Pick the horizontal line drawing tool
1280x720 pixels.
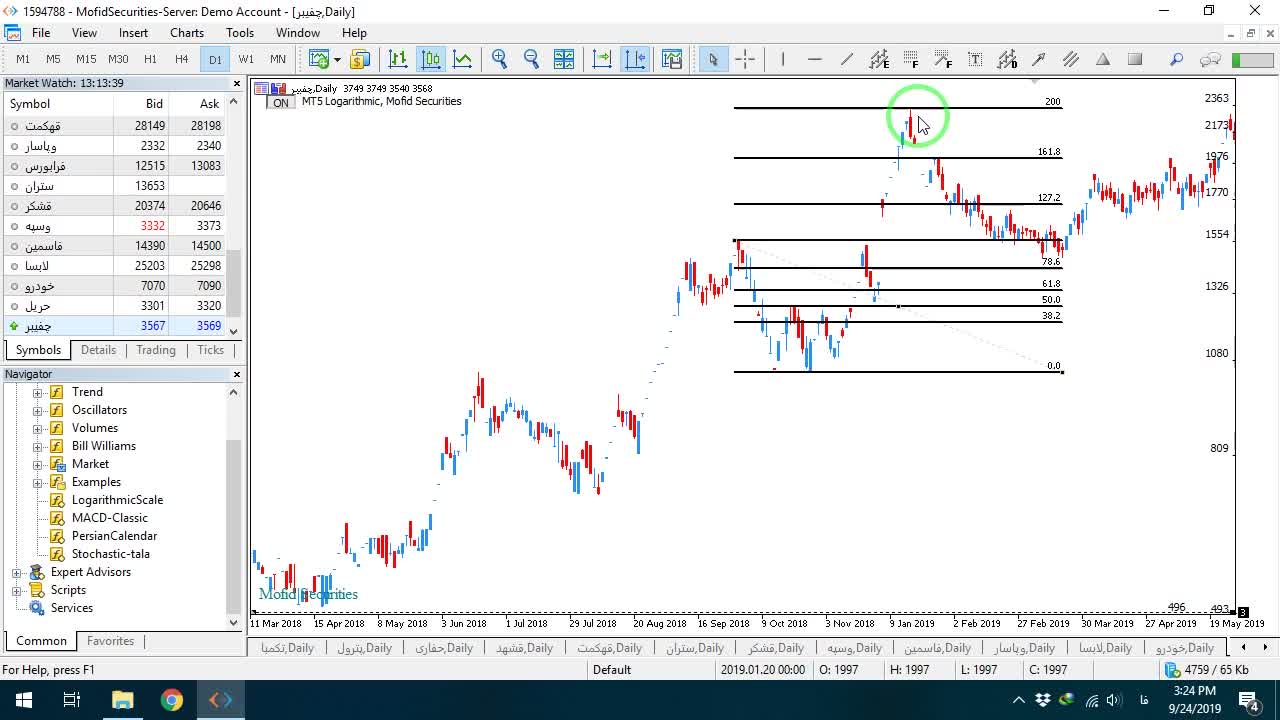(815, 59)
